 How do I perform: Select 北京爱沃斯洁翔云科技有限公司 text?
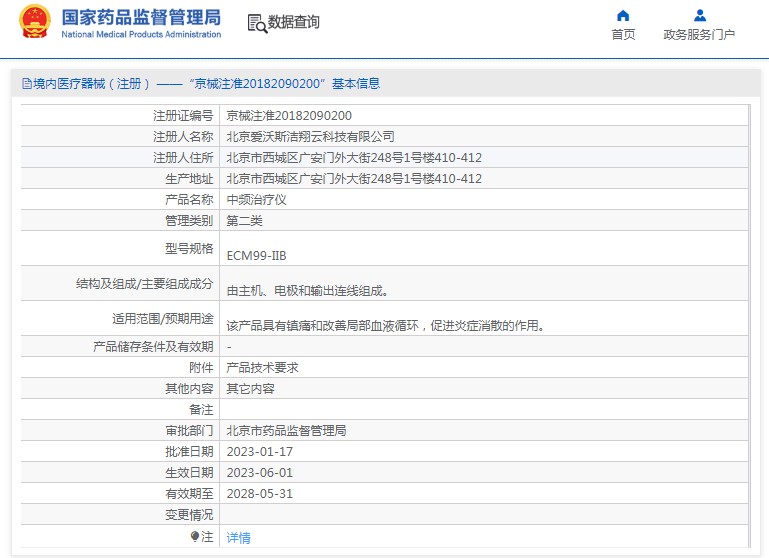pyautogui.click(x=310, y=136)
